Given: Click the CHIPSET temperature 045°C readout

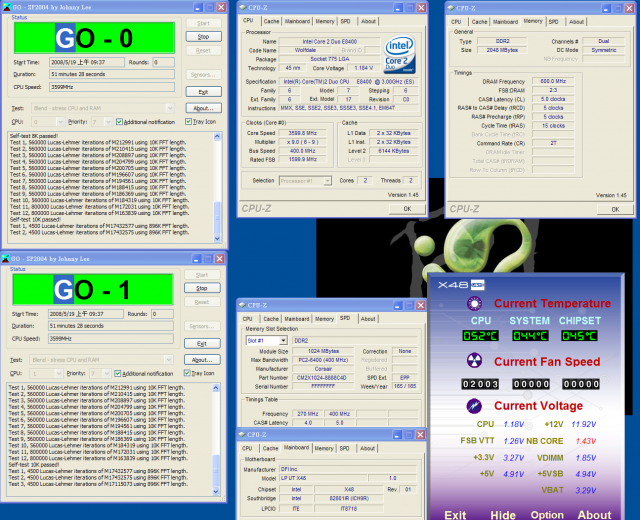Looking at the screenshot, I should click(x=579, y=336).
